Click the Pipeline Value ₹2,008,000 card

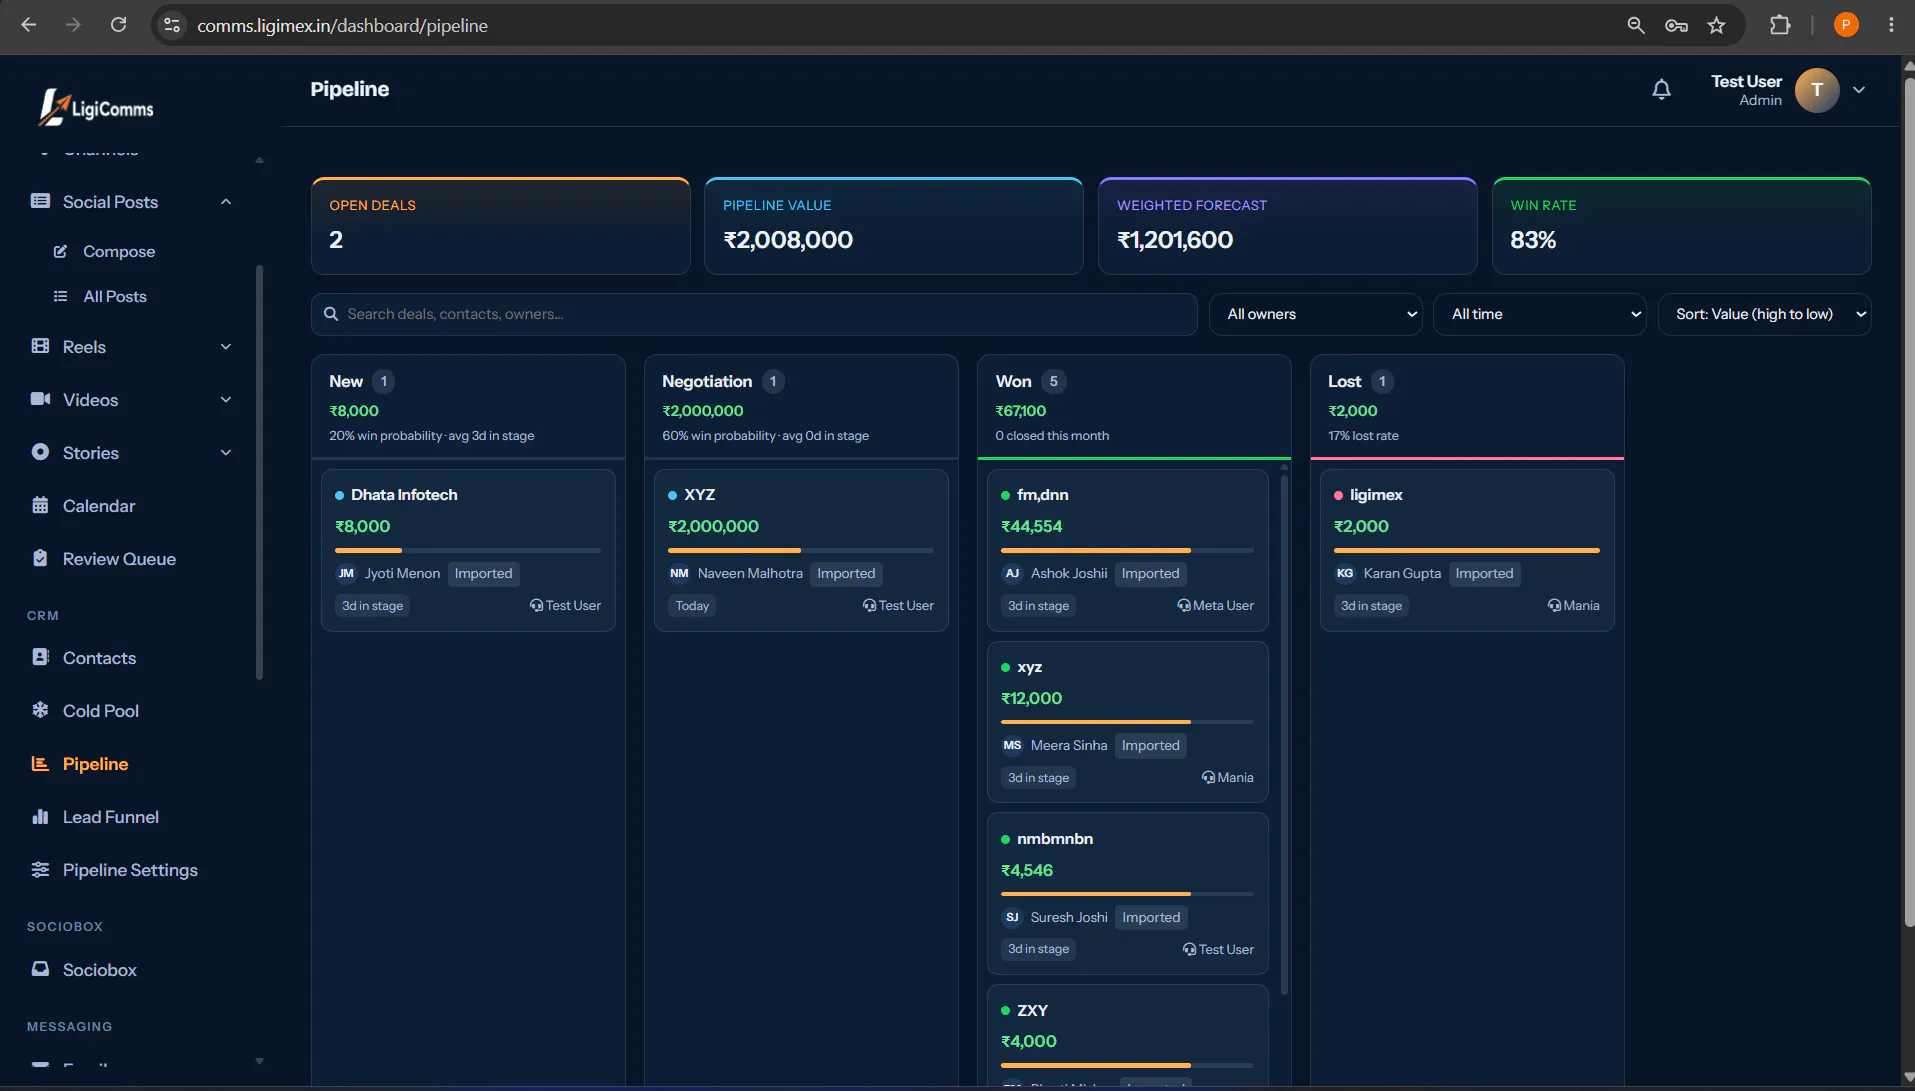click(x=893, y=226)
